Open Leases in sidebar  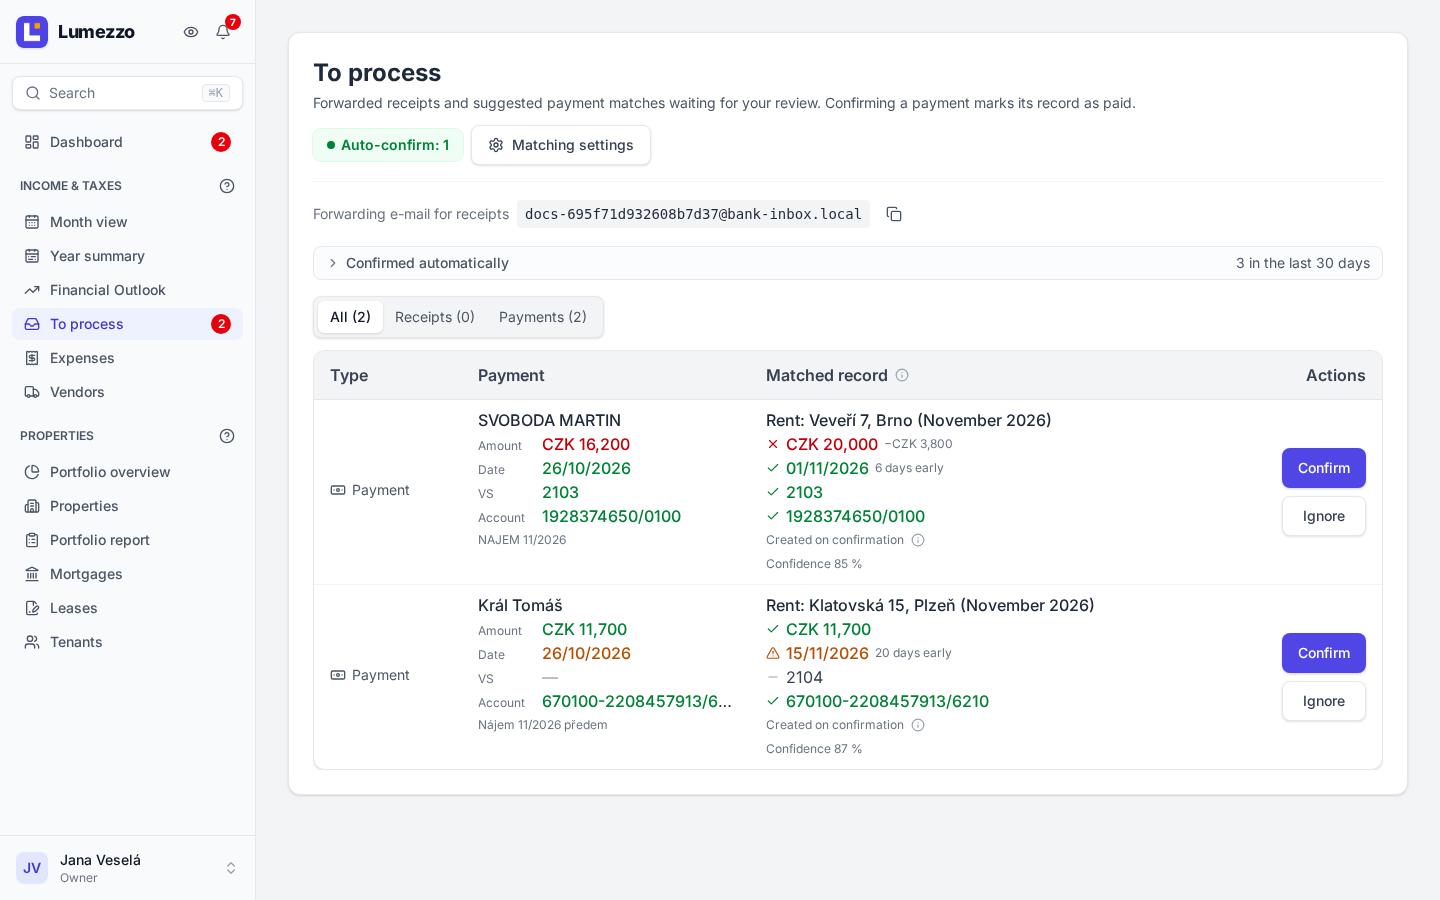pos(127,608)
